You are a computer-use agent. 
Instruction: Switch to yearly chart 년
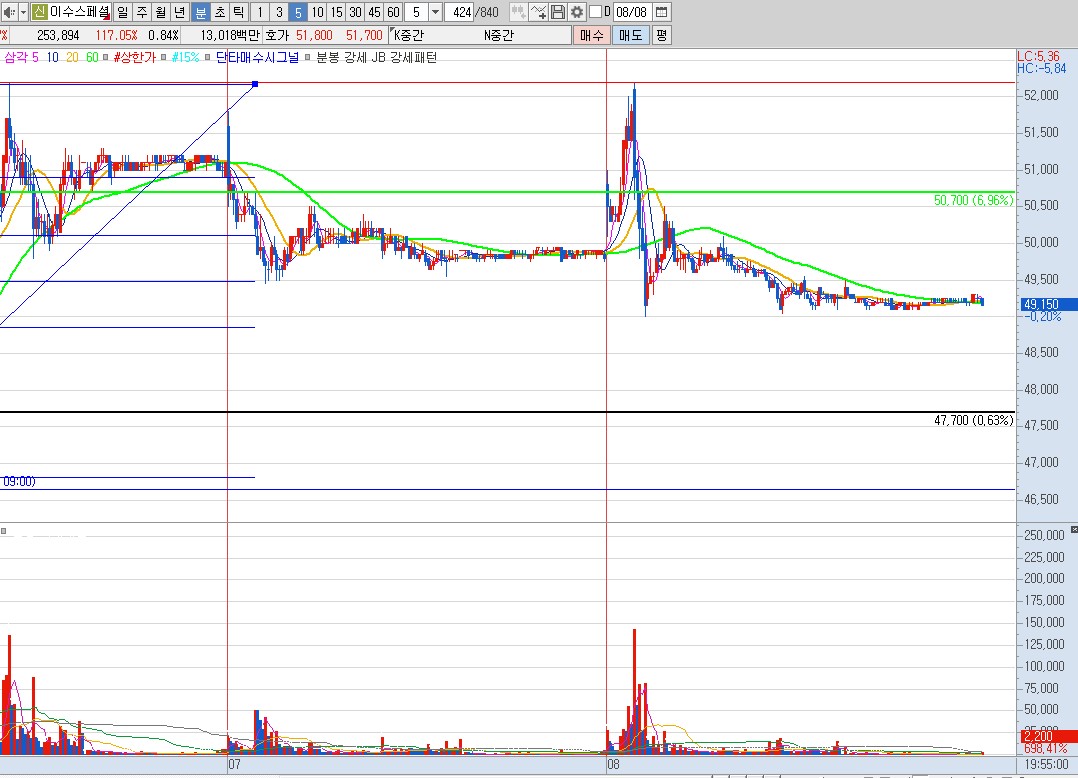179,12
